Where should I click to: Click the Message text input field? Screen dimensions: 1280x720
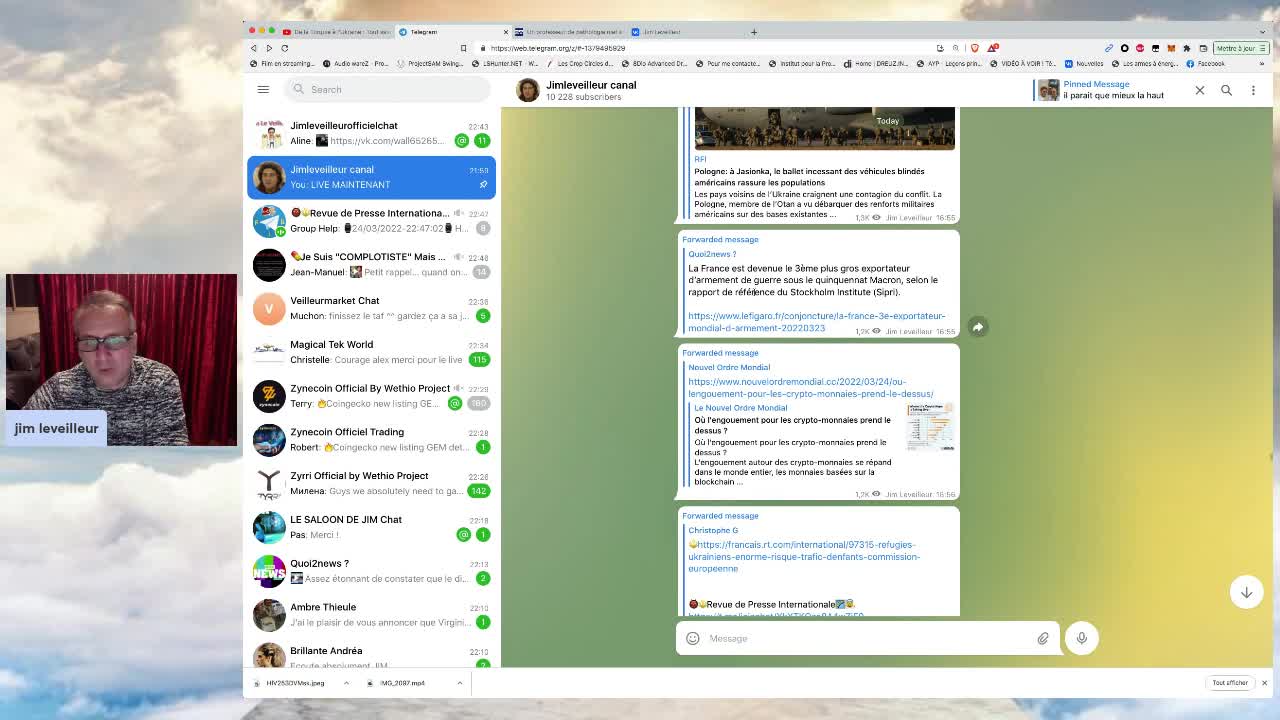pyautogui.click(x=867, y=638)
